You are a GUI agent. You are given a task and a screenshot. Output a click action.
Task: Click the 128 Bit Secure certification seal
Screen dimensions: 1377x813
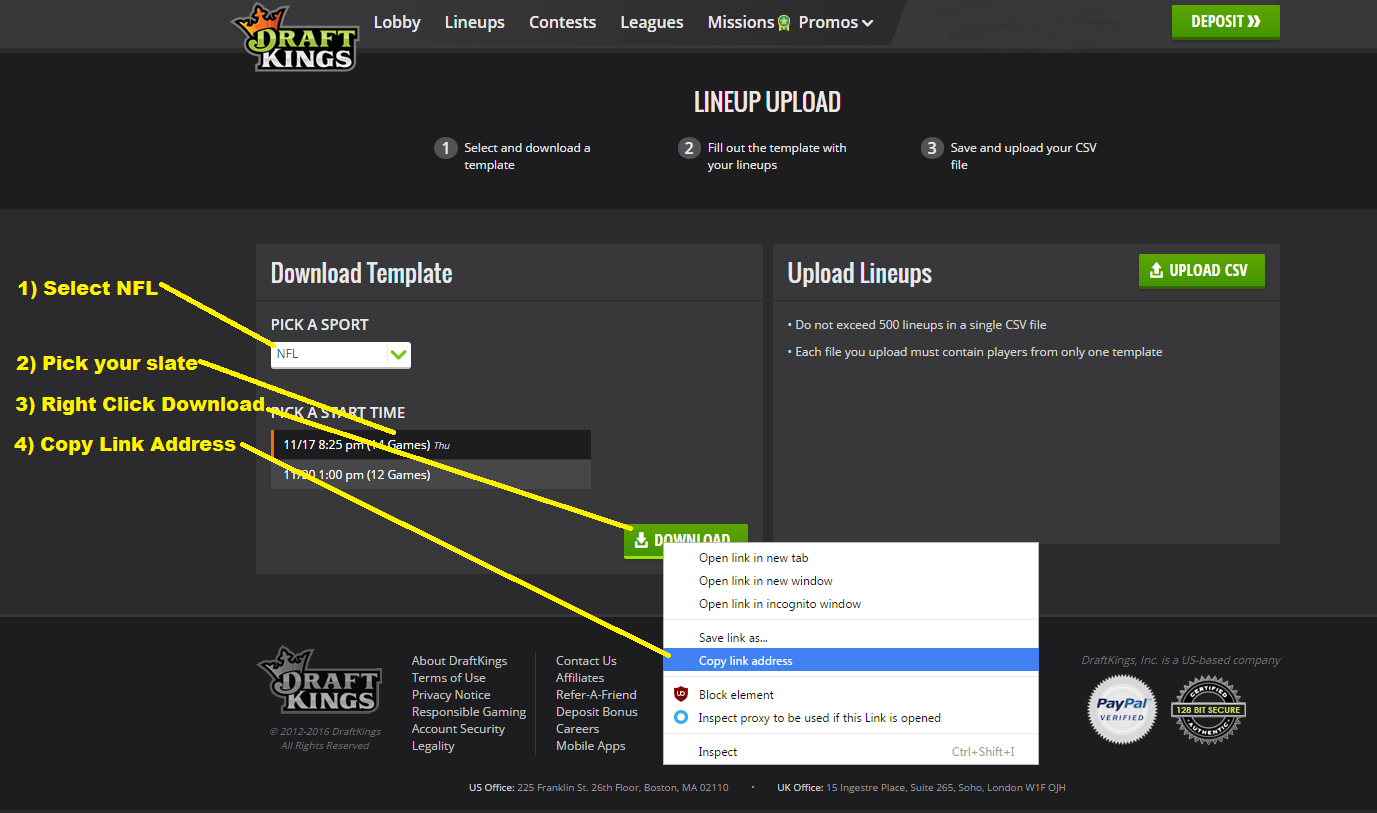tap(1208, 710)
